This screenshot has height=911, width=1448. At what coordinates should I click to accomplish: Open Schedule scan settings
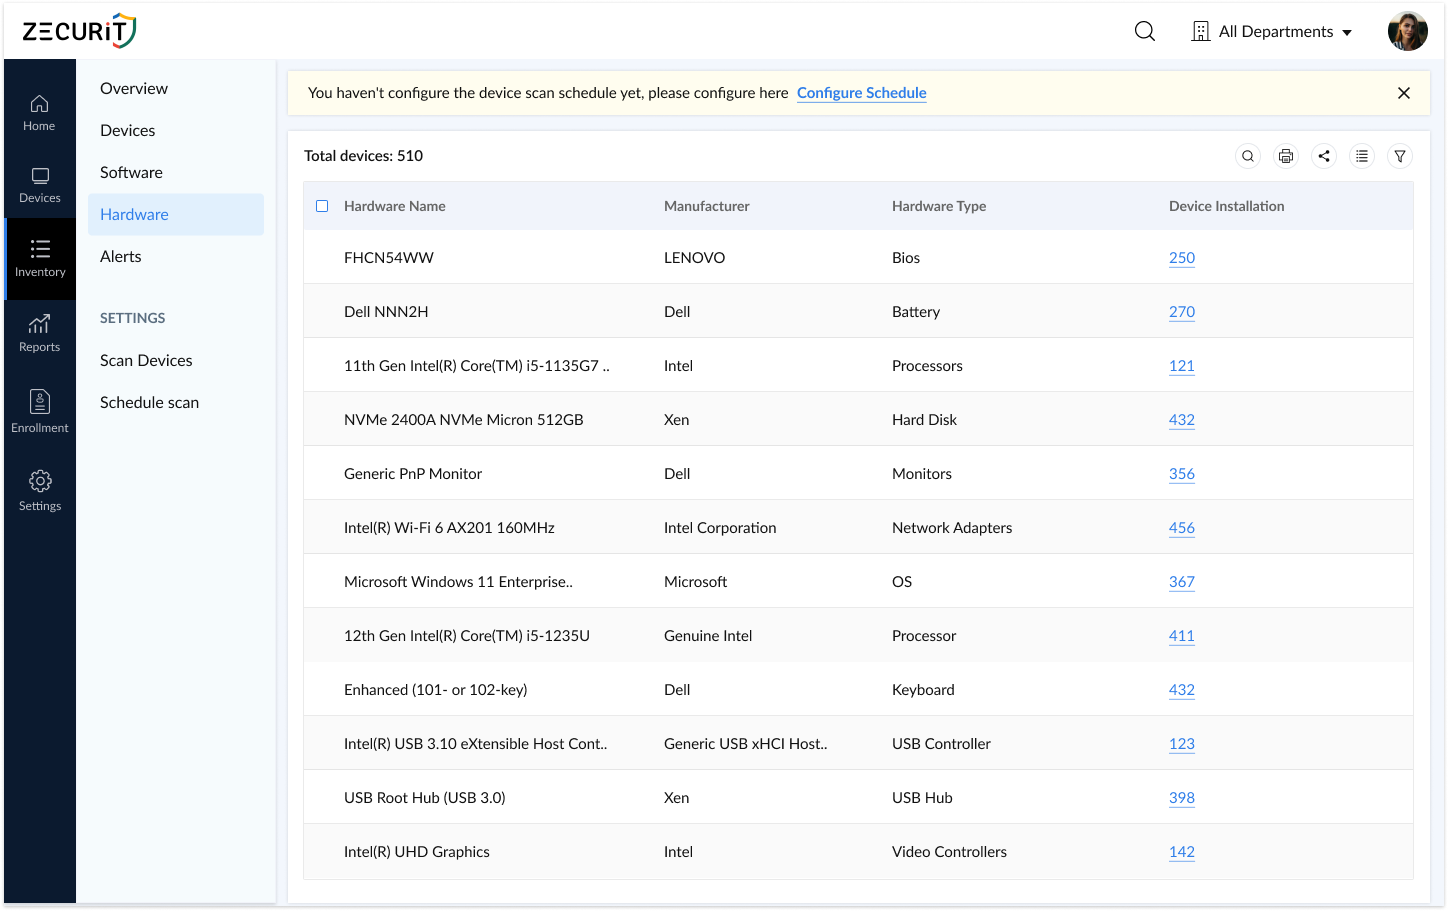[x=149, y=402]
